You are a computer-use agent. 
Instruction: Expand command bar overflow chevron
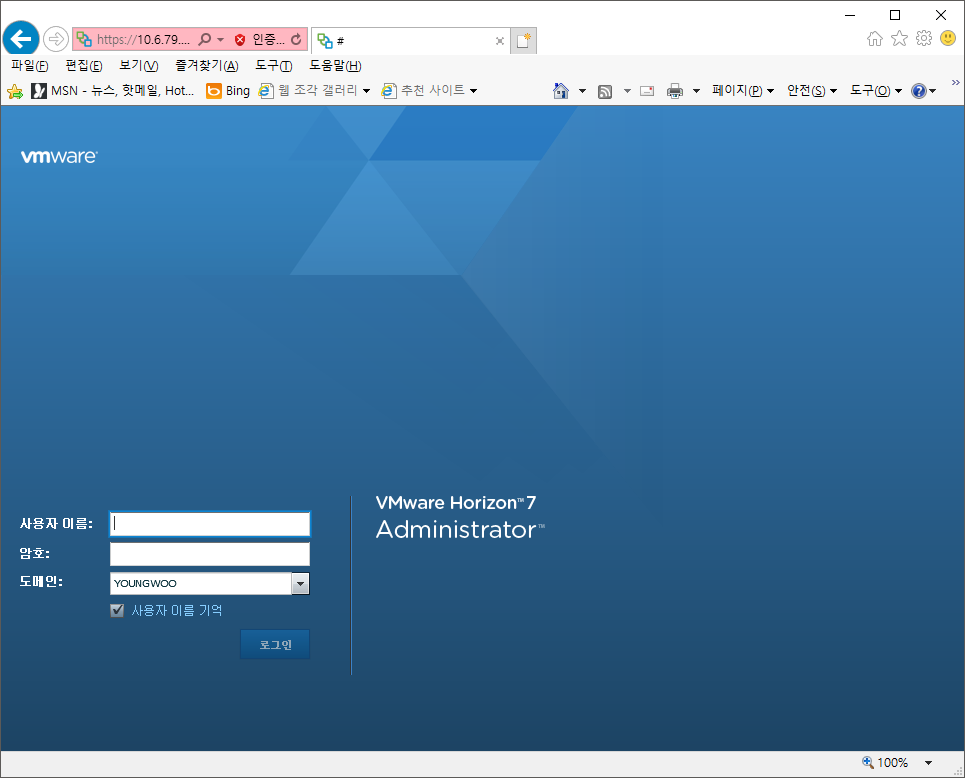coord(955,82)
